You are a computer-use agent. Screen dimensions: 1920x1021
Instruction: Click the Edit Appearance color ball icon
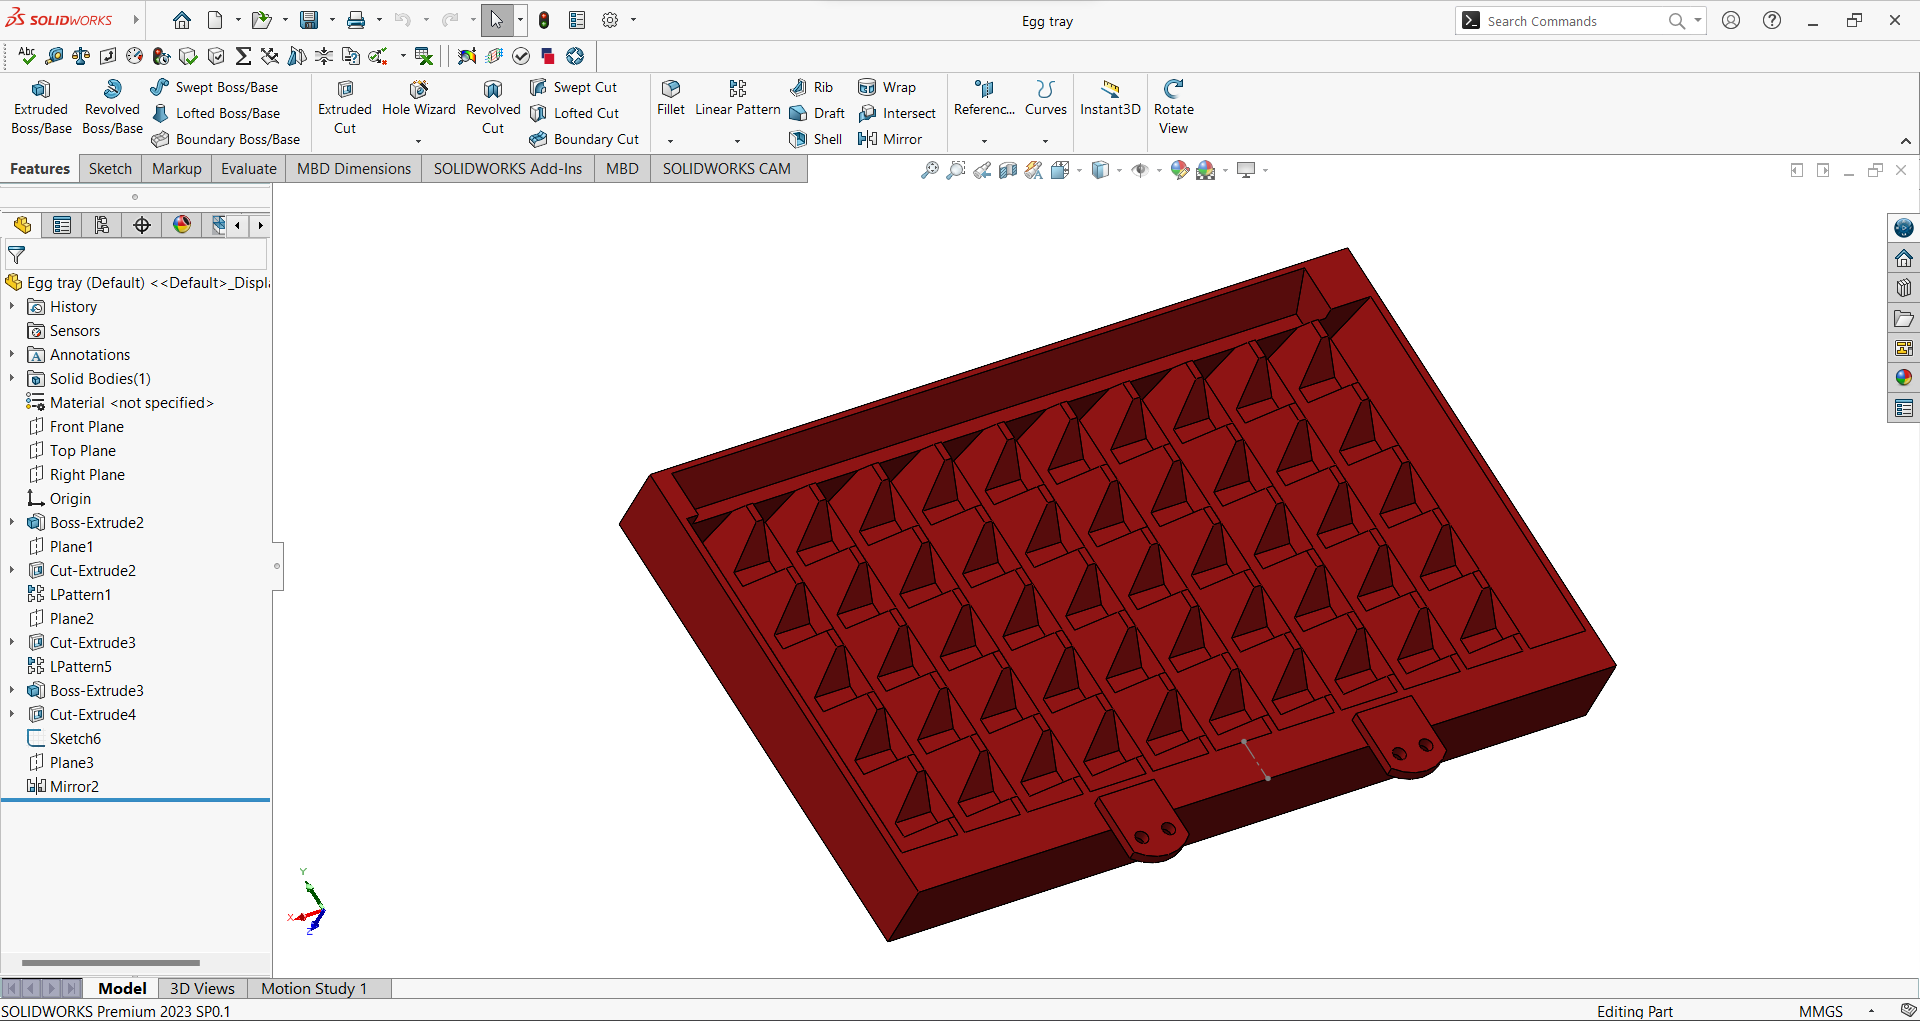pos(1180,170)
